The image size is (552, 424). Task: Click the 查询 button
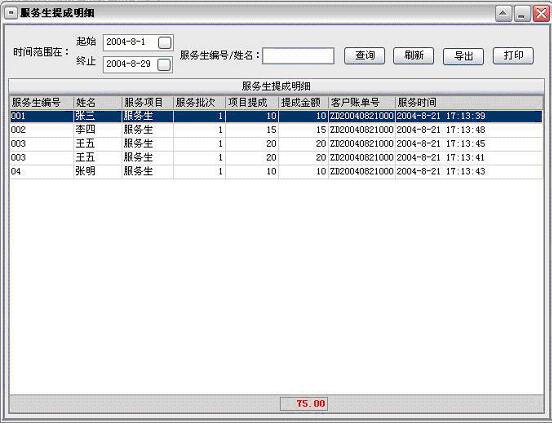[x=364, y=56]
